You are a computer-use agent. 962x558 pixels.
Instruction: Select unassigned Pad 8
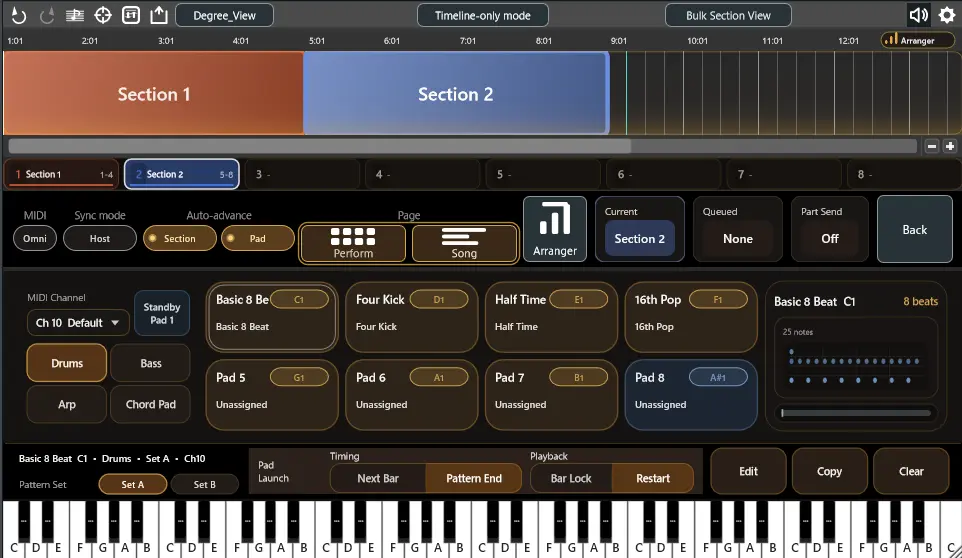tap(691, 394)
